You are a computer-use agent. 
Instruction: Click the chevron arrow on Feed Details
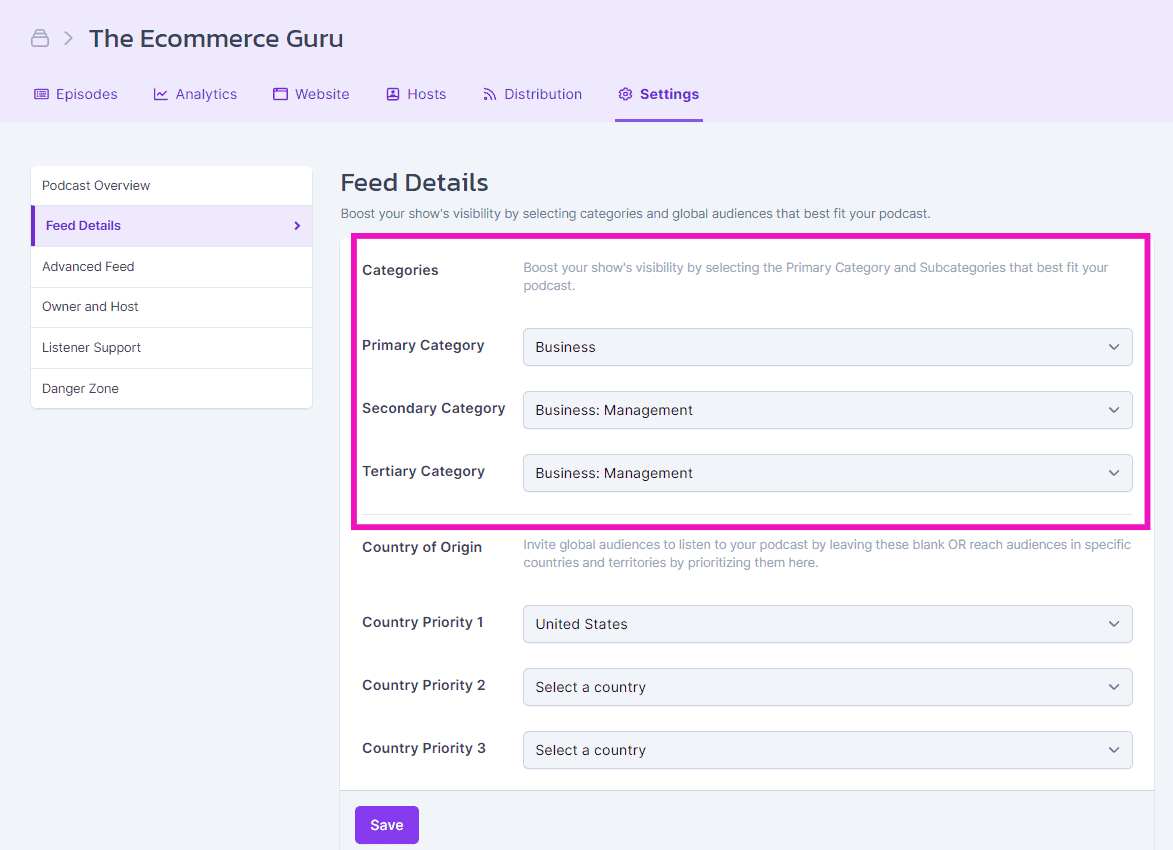coord(297,225)
